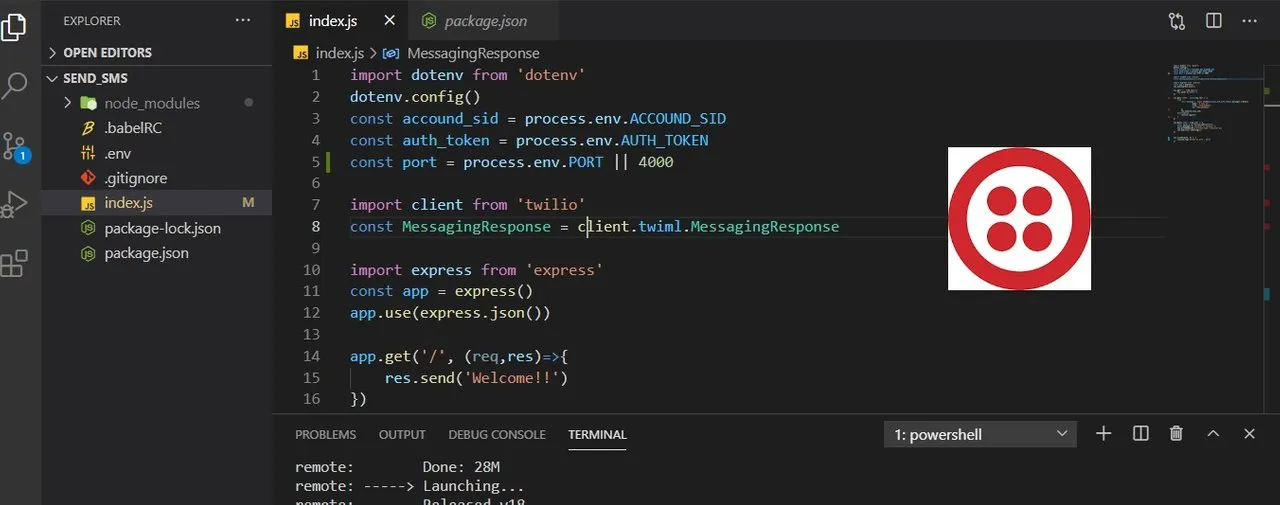Image resolution: width=1280 pixels, height=505 pixels.
Task: Click line number 14 in the gutter
Action: coord(311,356)
